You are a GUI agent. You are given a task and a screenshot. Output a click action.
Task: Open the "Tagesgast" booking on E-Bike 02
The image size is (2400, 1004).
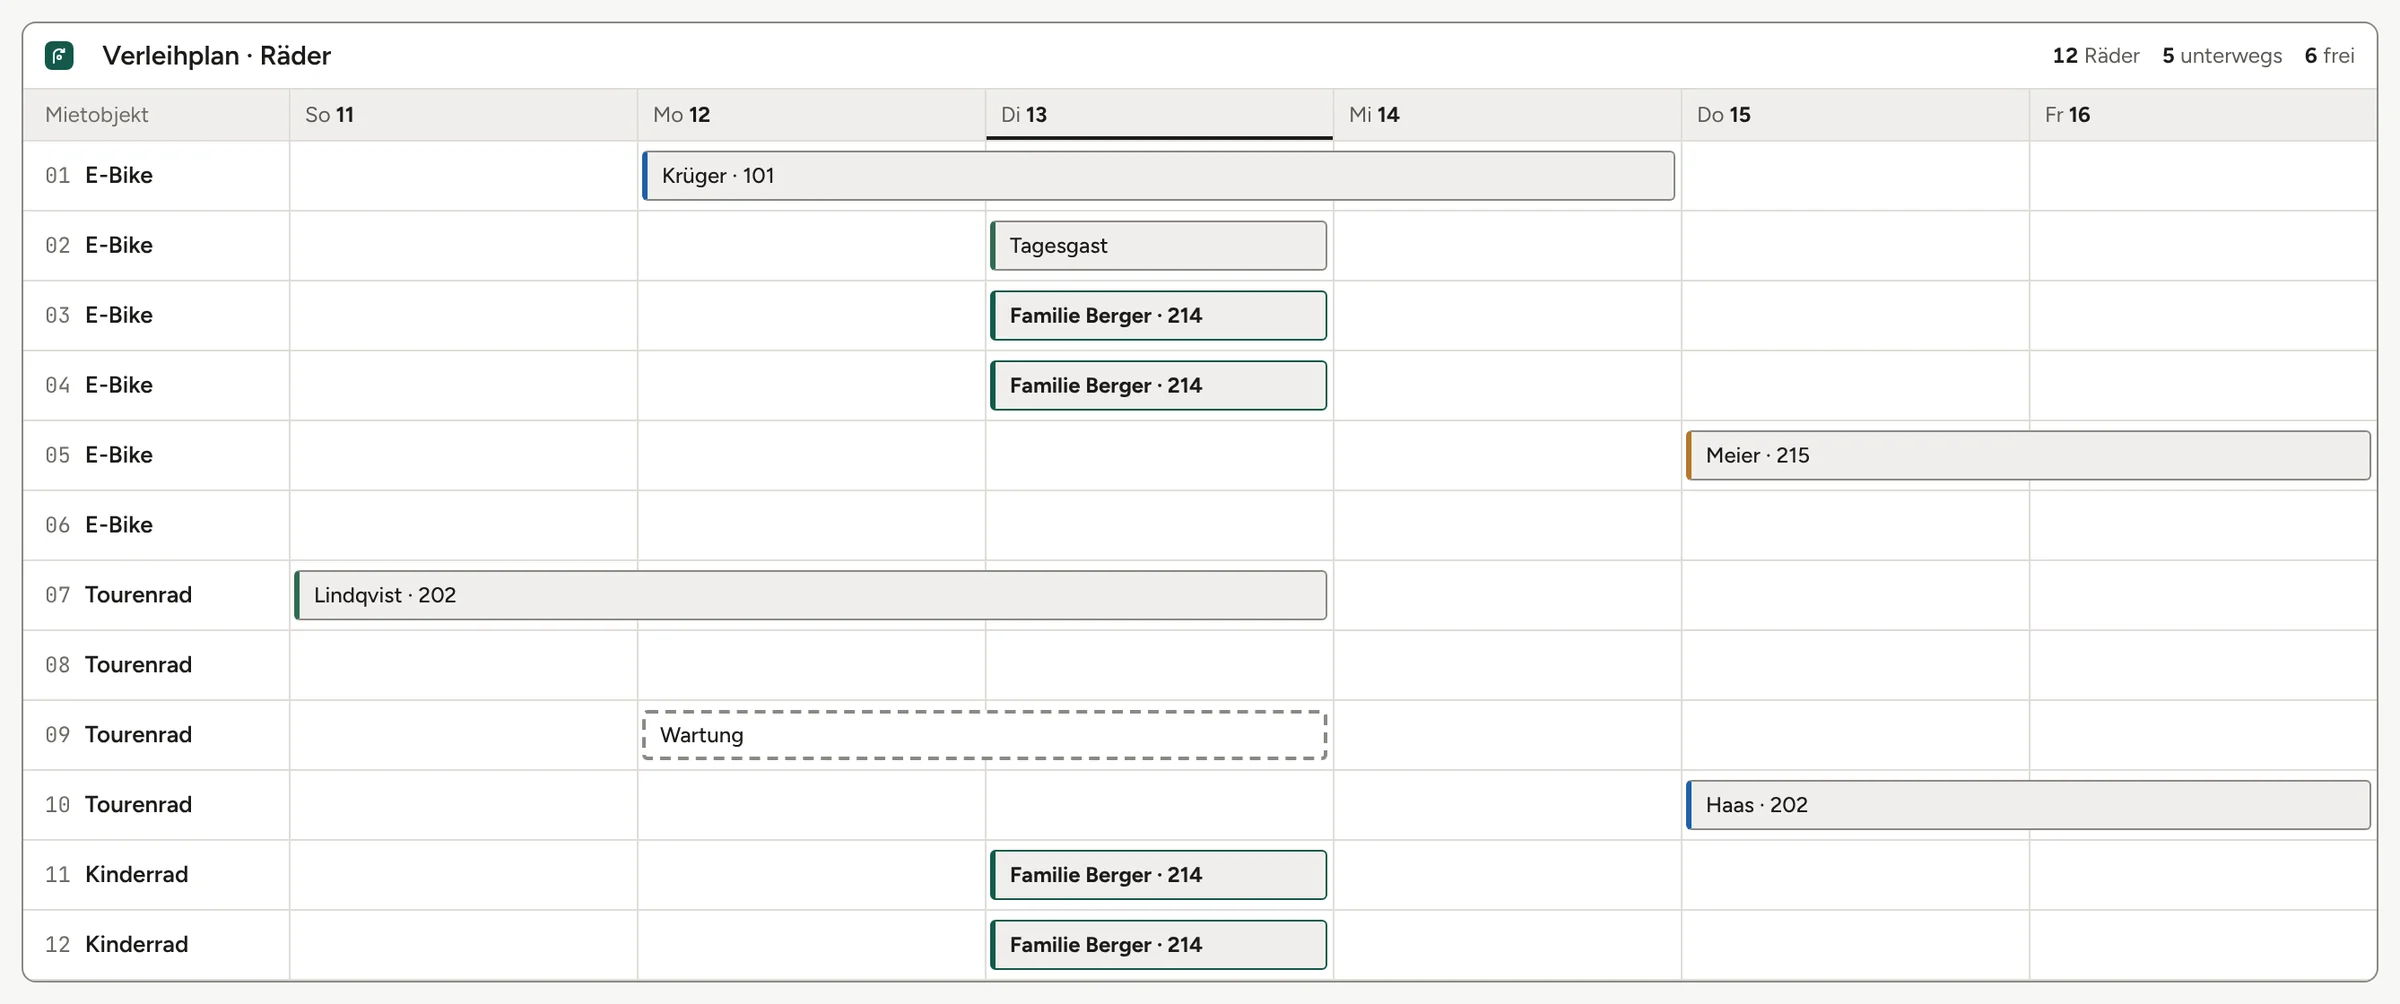click(1158, 246)
